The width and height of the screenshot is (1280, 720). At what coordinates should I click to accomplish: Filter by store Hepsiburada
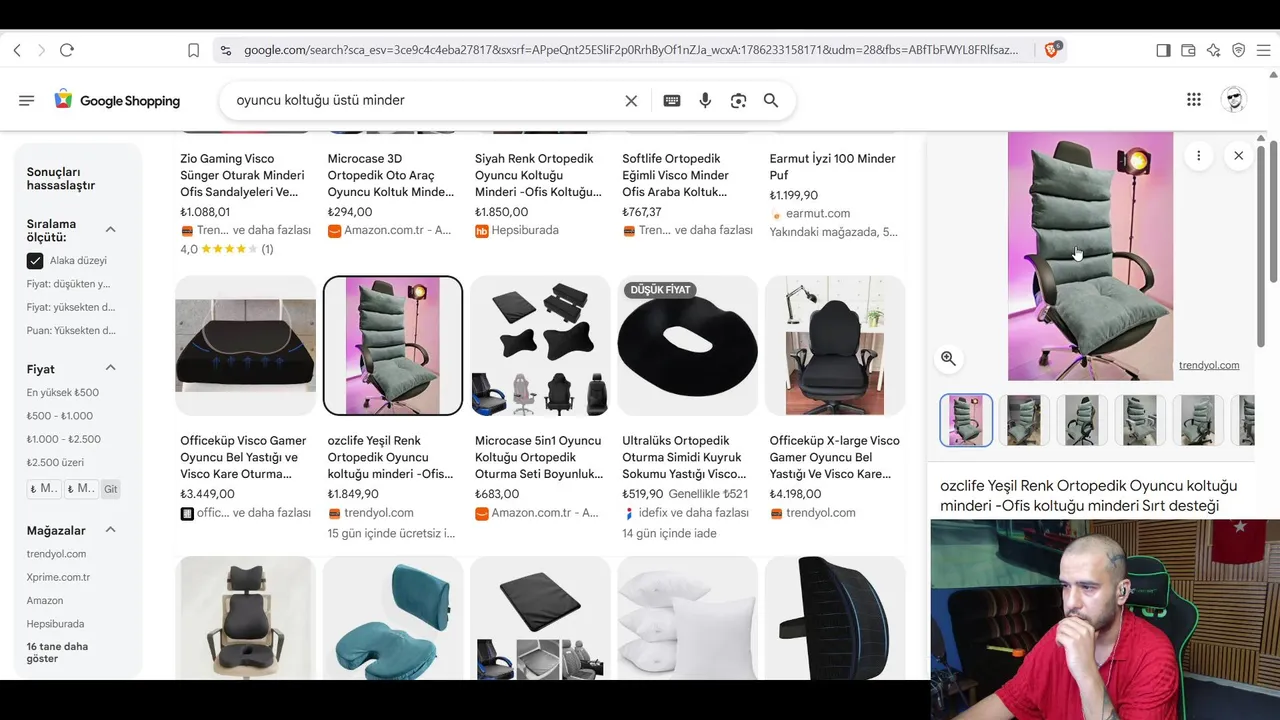(55, 623)
